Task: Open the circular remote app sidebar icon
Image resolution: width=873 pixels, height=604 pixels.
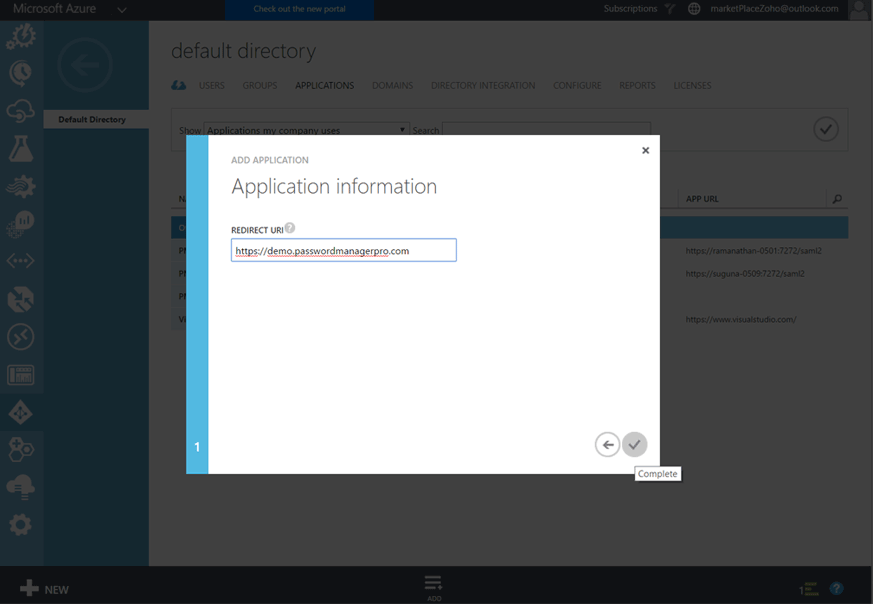Action: 21,337
